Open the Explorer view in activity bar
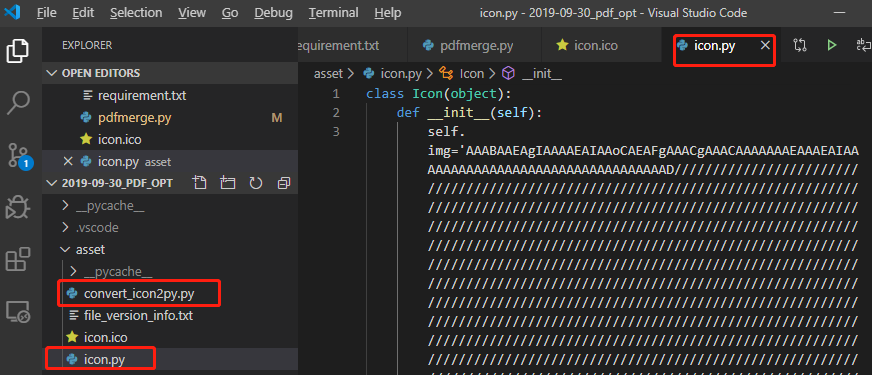872x375 pixels. (18, 50)
